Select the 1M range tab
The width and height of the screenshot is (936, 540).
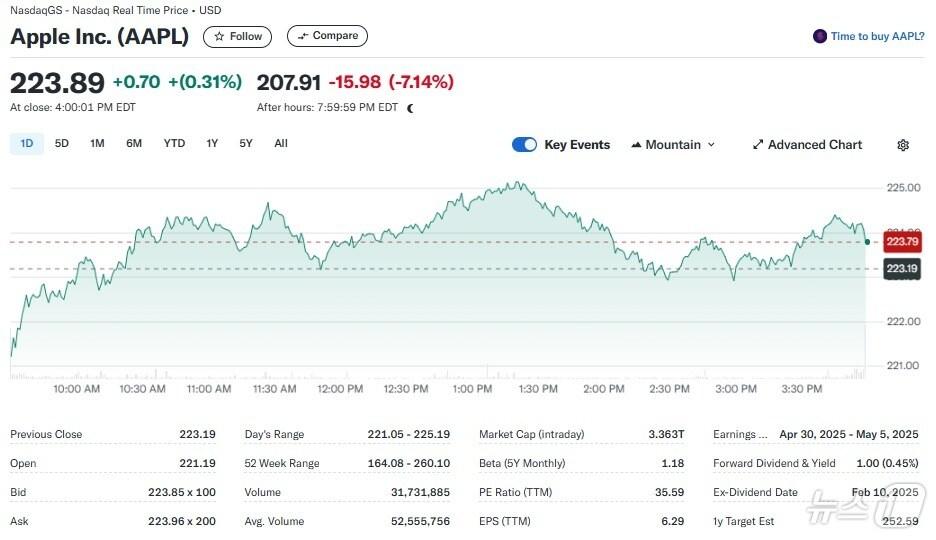click(97, 144)
